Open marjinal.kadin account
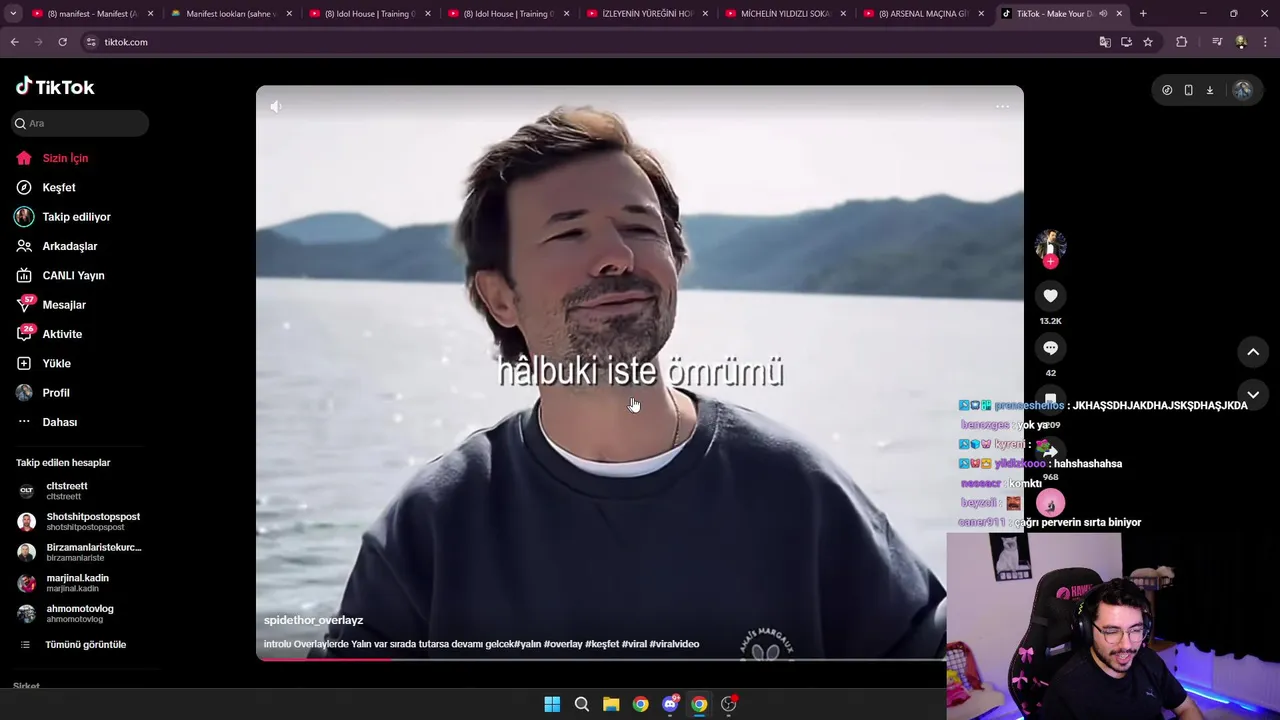 pyautogui.click(x=80, y=583)
